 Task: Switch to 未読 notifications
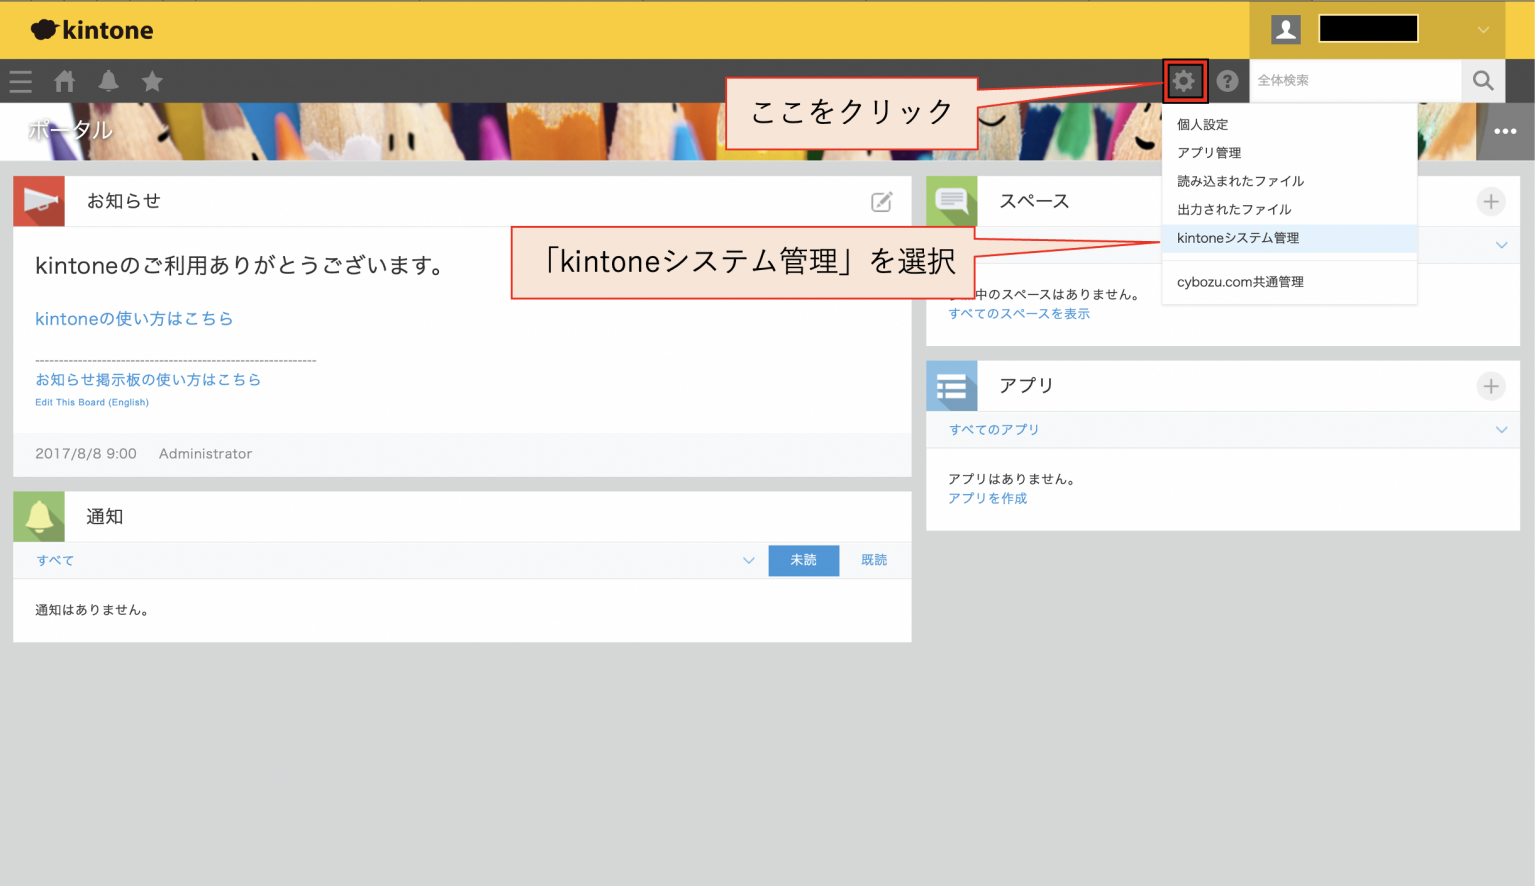(804, 560)
